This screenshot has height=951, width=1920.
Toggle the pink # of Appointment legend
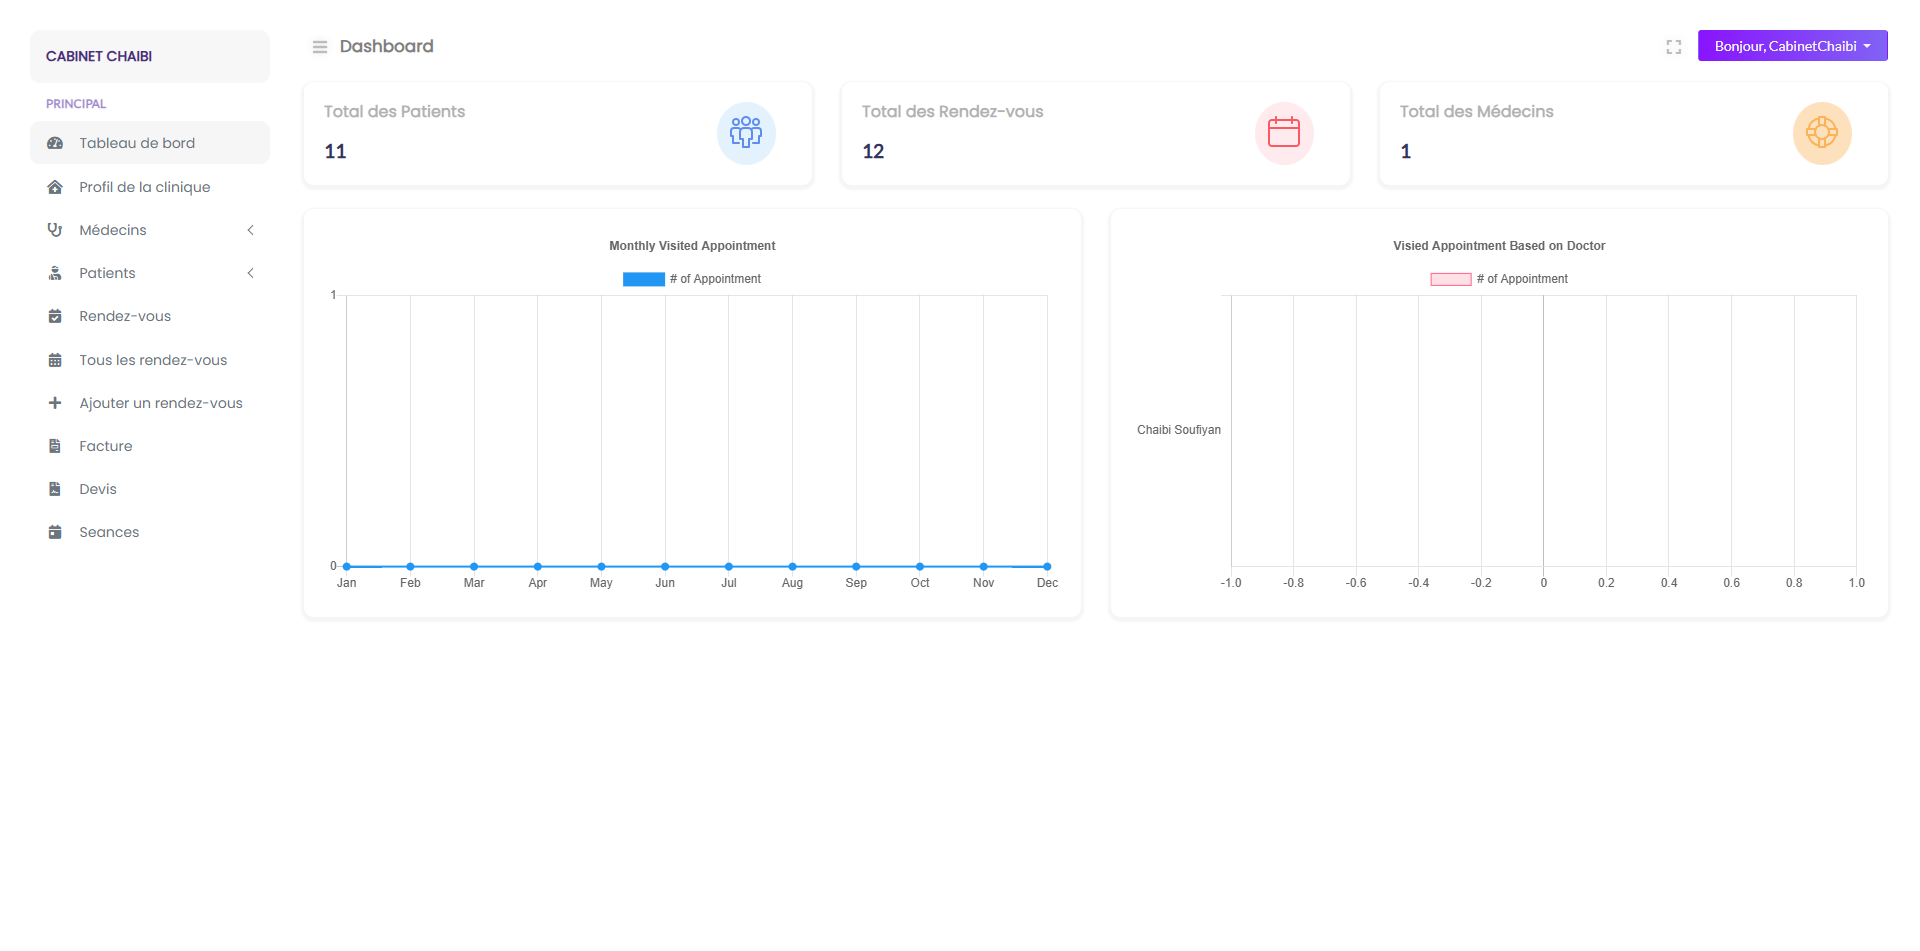(x=1450, y=279)
